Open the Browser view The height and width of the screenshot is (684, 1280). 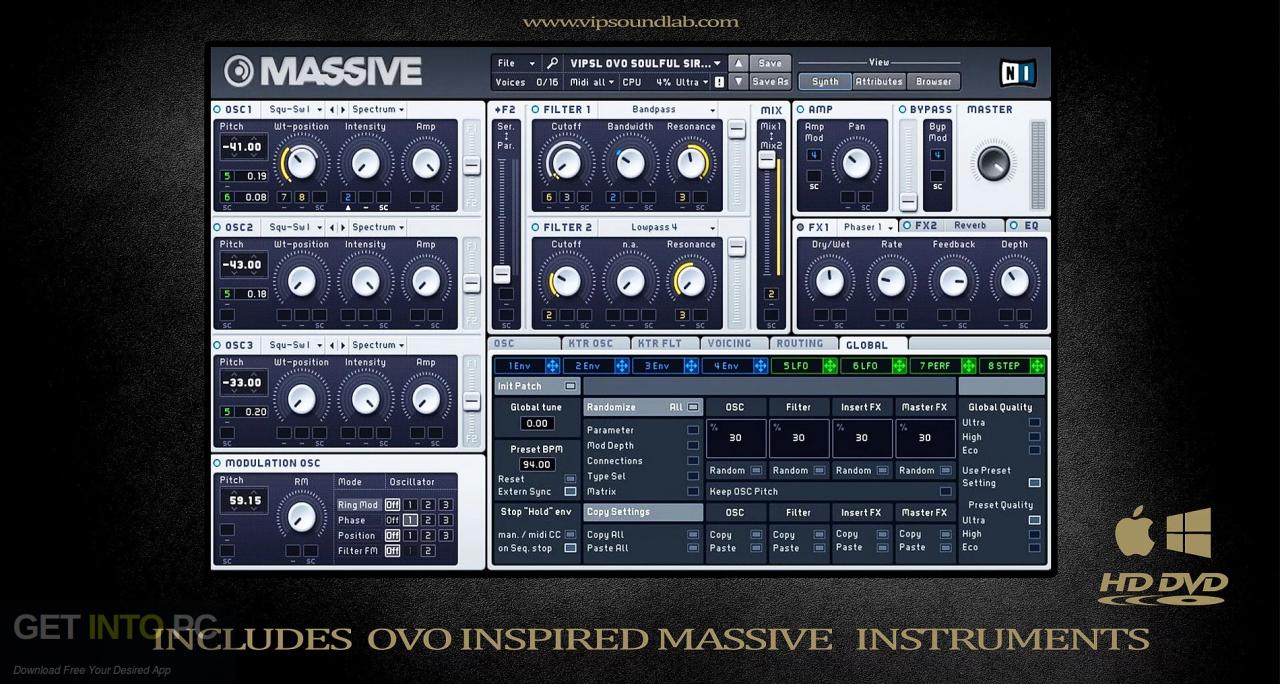click(x=934, y=82)
